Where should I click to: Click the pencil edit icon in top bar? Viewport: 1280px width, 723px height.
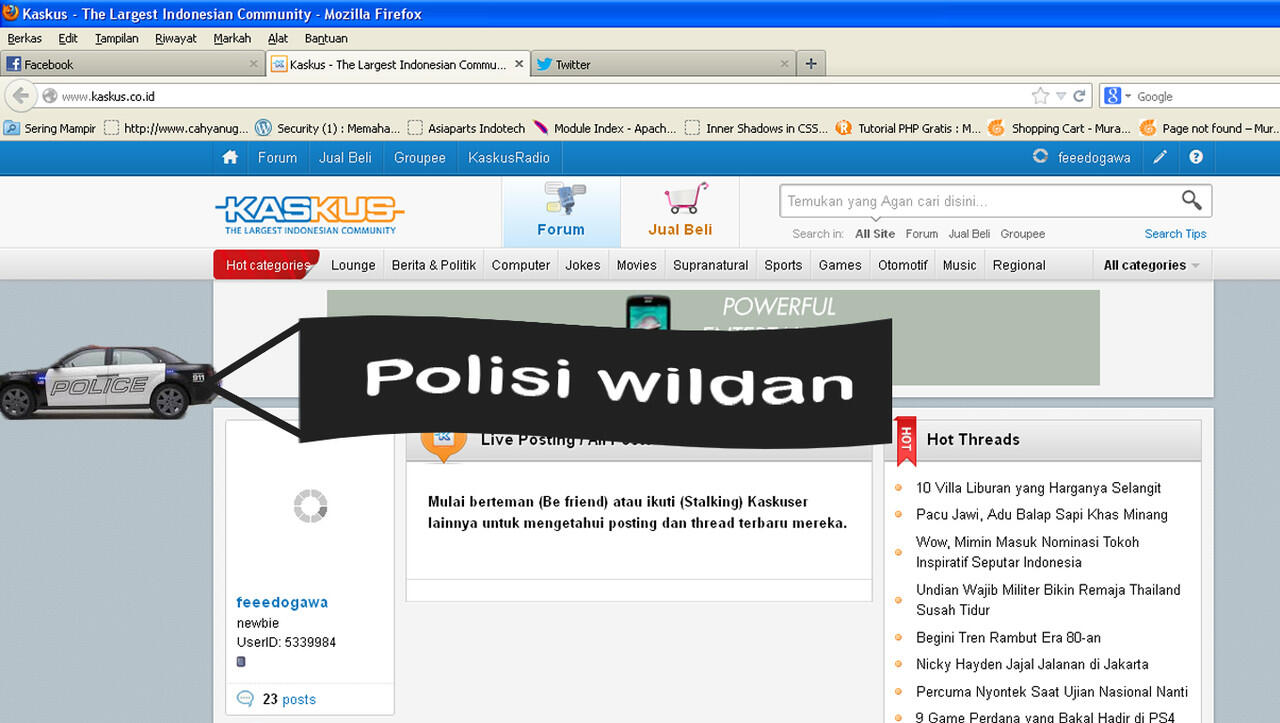(x=1160, y=158)
